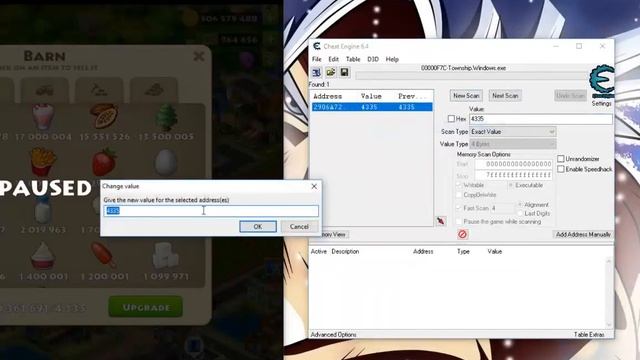Select the egg item in Barn
The width and height of the screenshot is (640, 360).
pyautogui.click(x=166, y=162)
